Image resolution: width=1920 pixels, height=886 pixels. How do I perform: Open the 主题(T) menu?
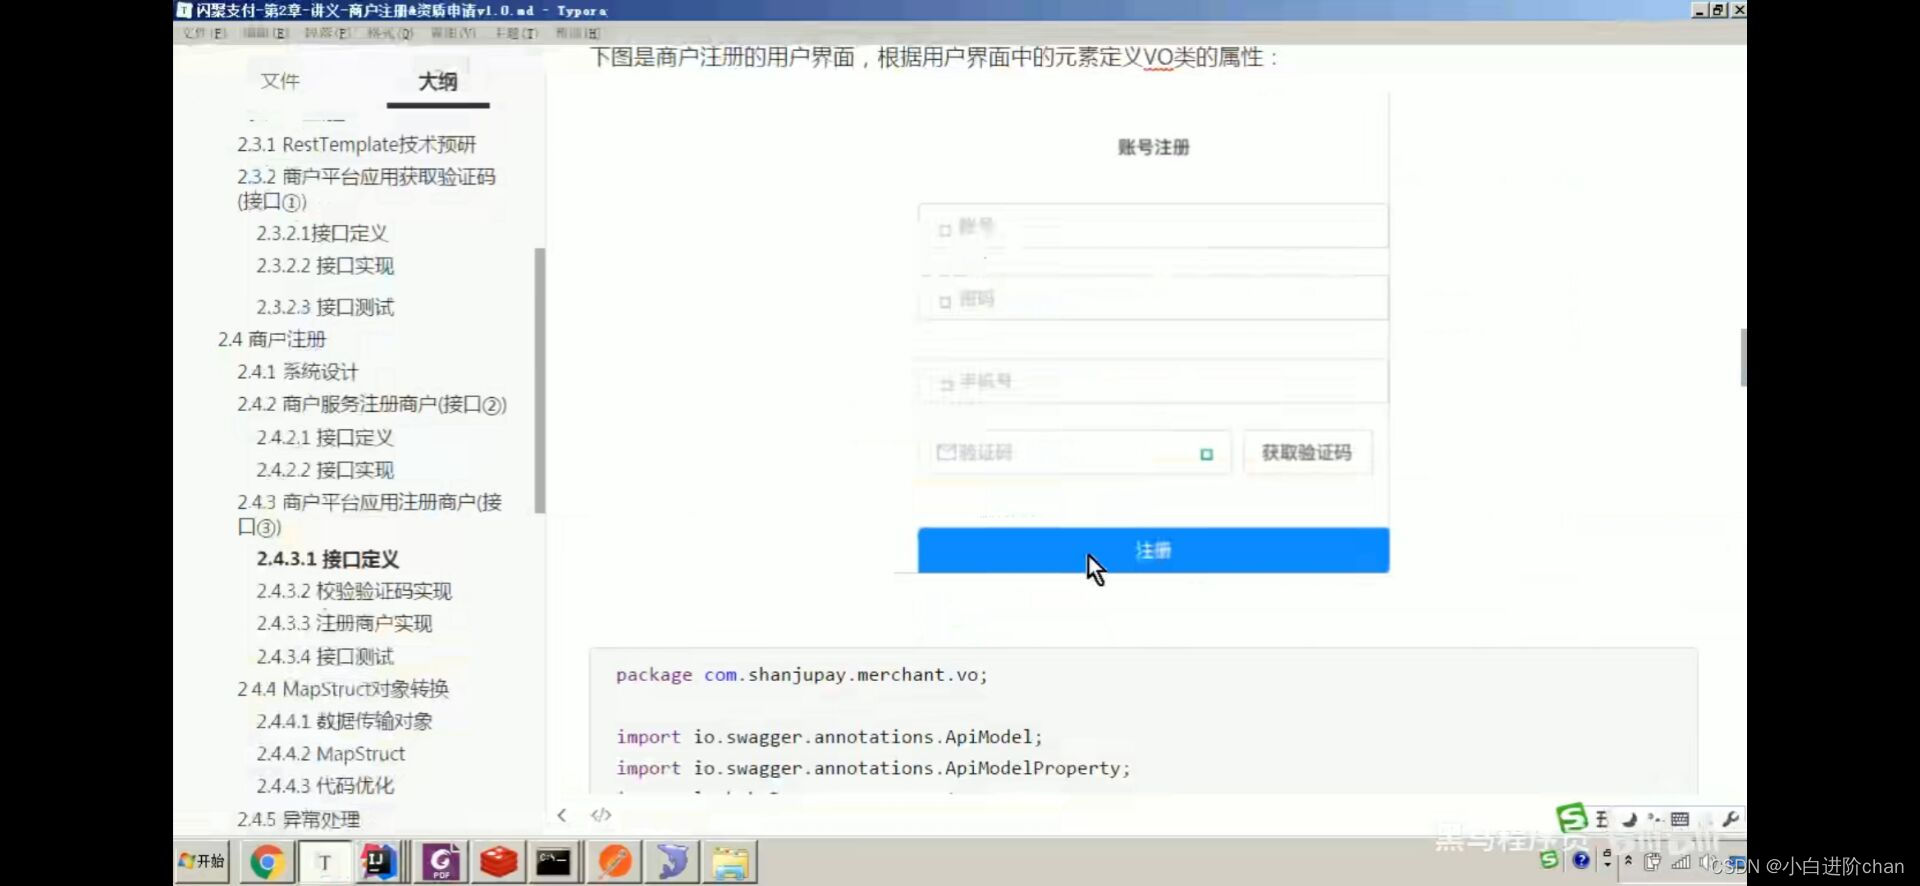point(516,33)
